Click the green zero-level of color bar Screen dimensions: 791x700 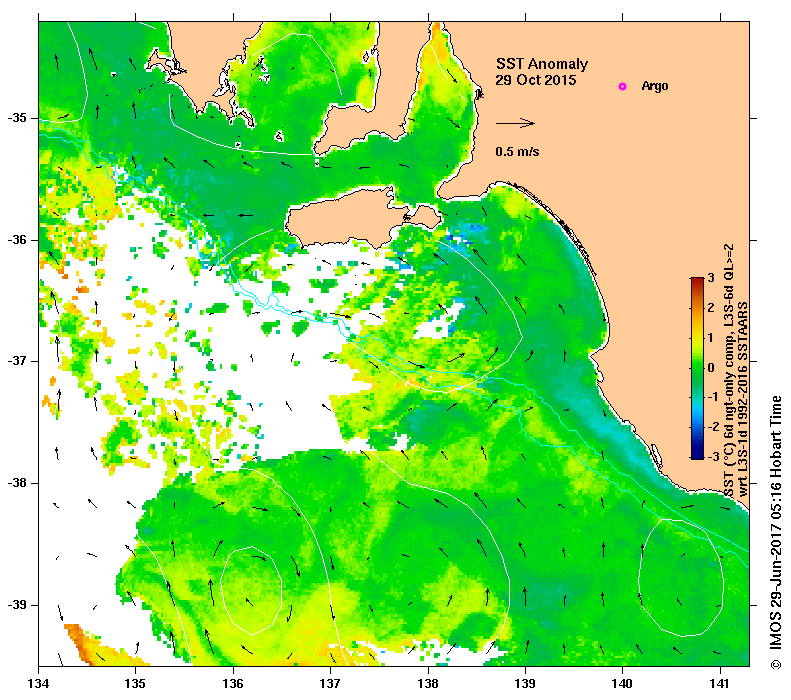pos(697,367)
